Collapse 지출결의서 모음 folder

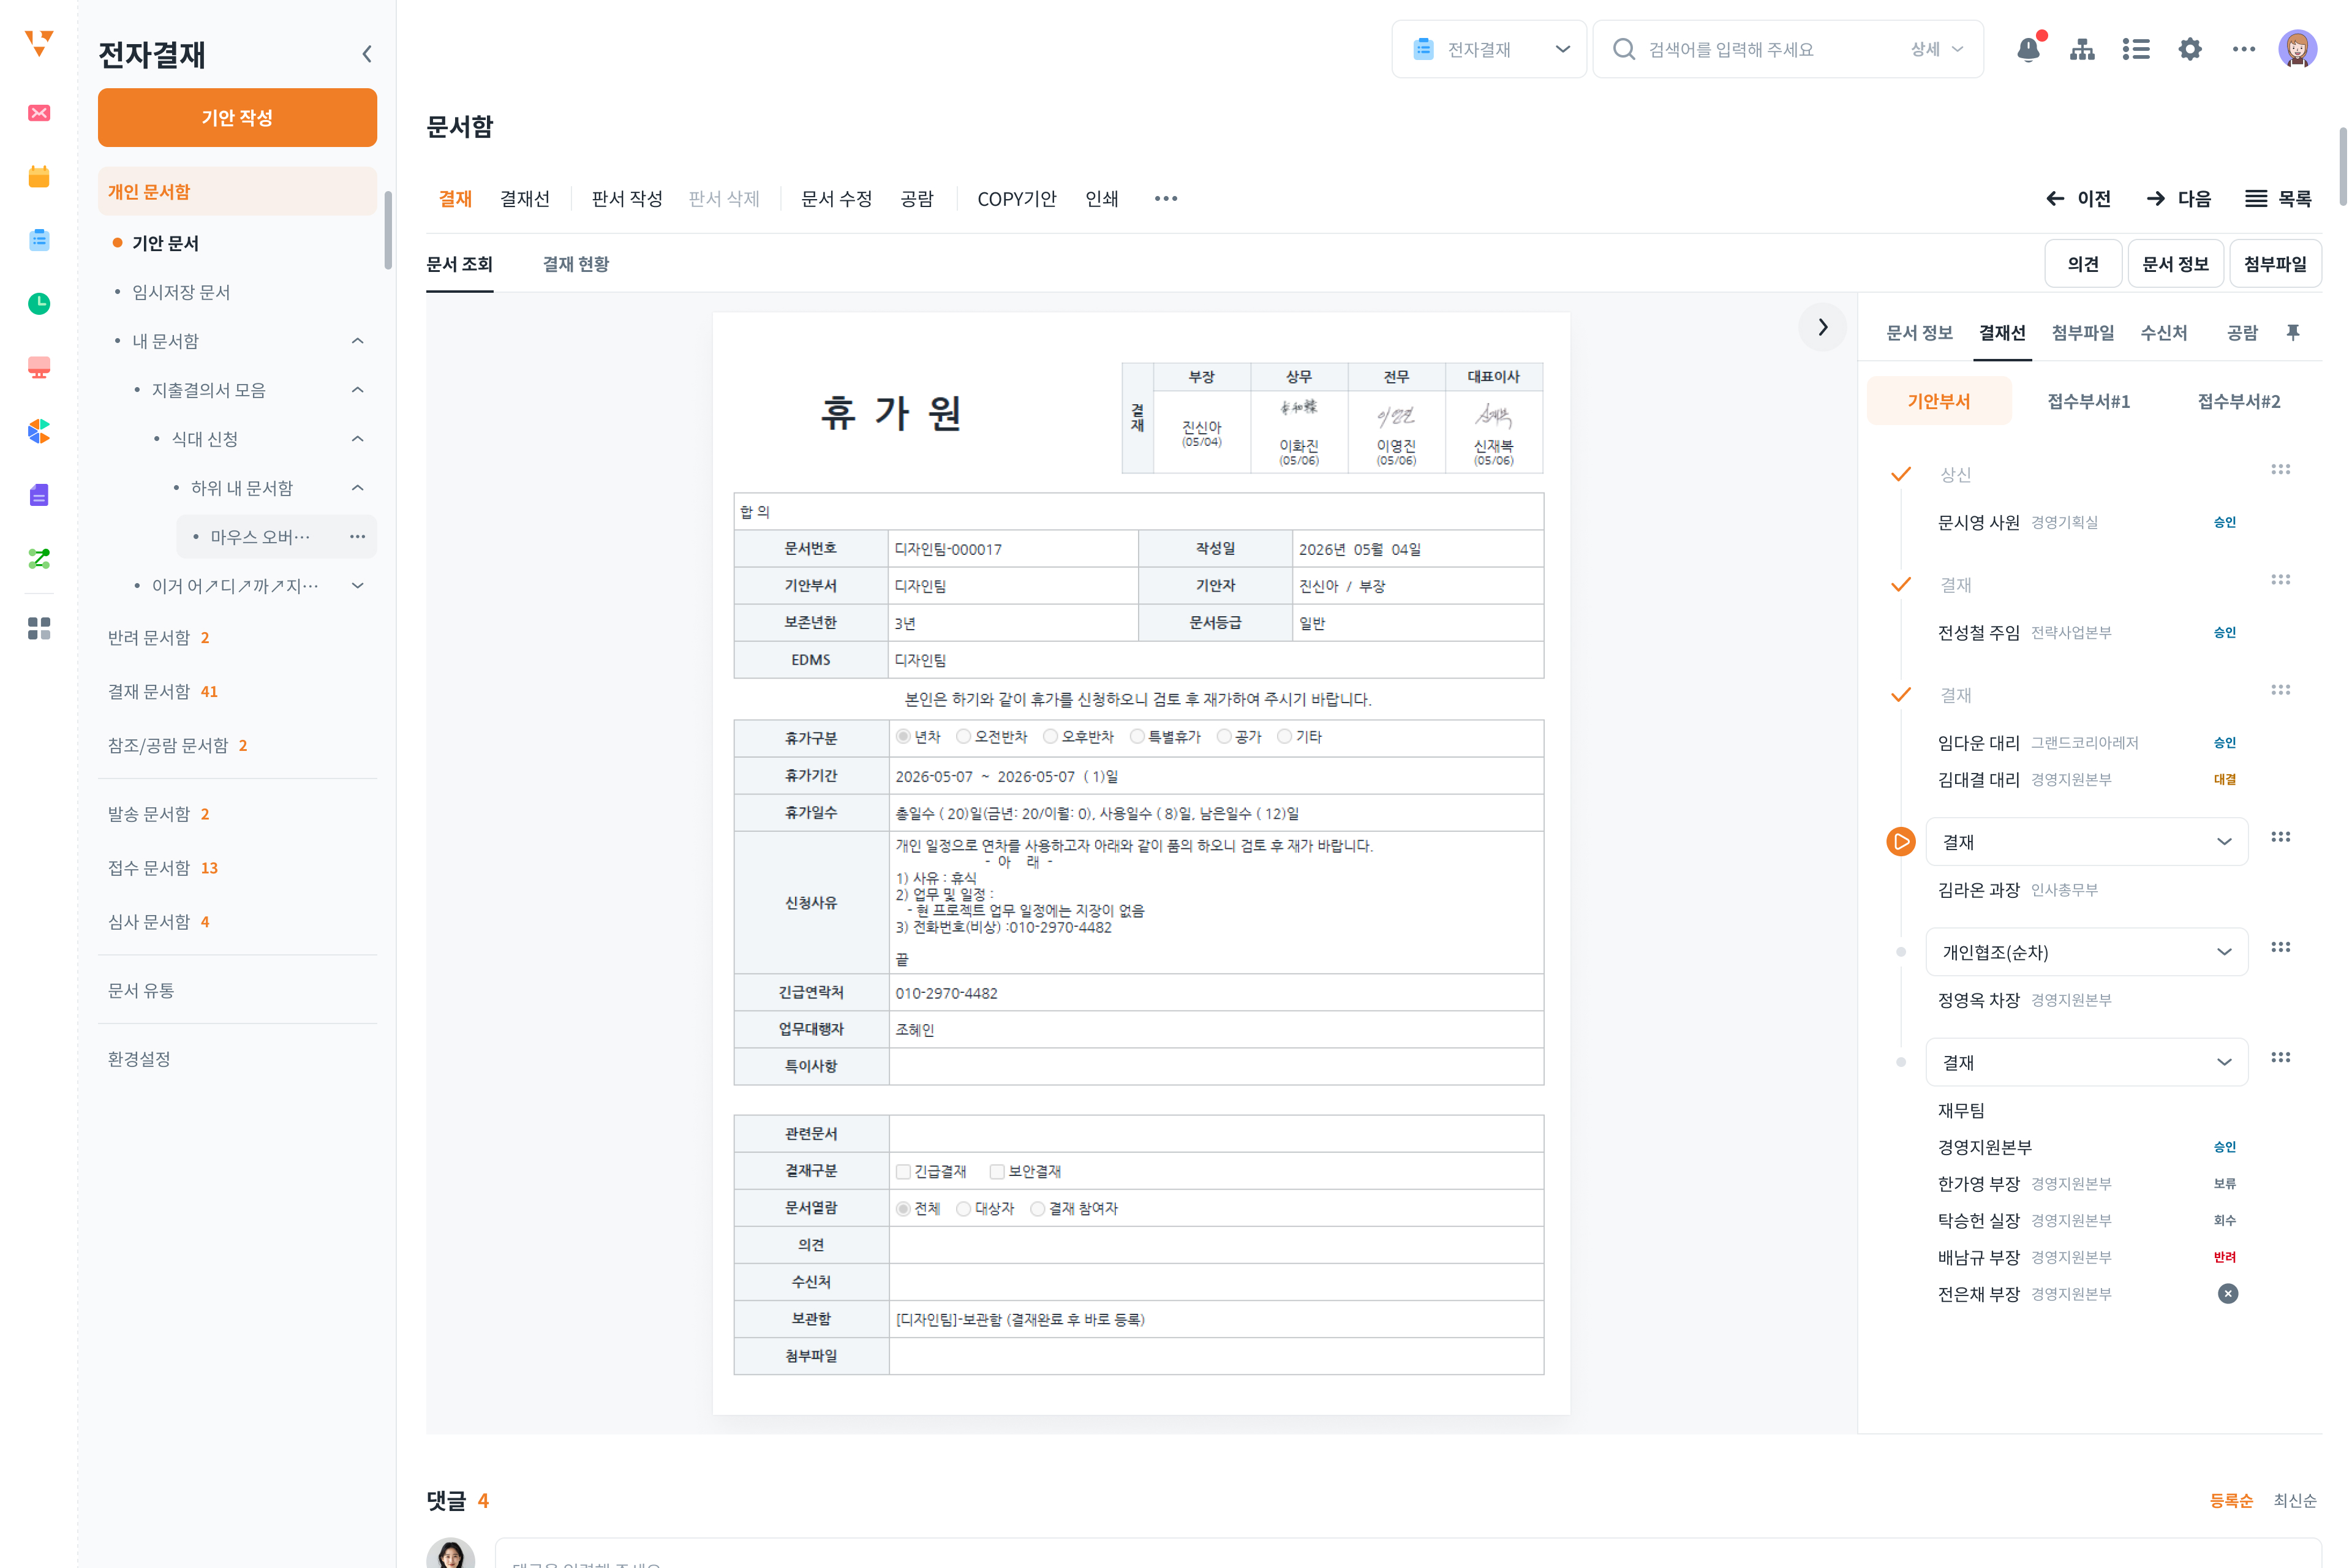point(357,390)
